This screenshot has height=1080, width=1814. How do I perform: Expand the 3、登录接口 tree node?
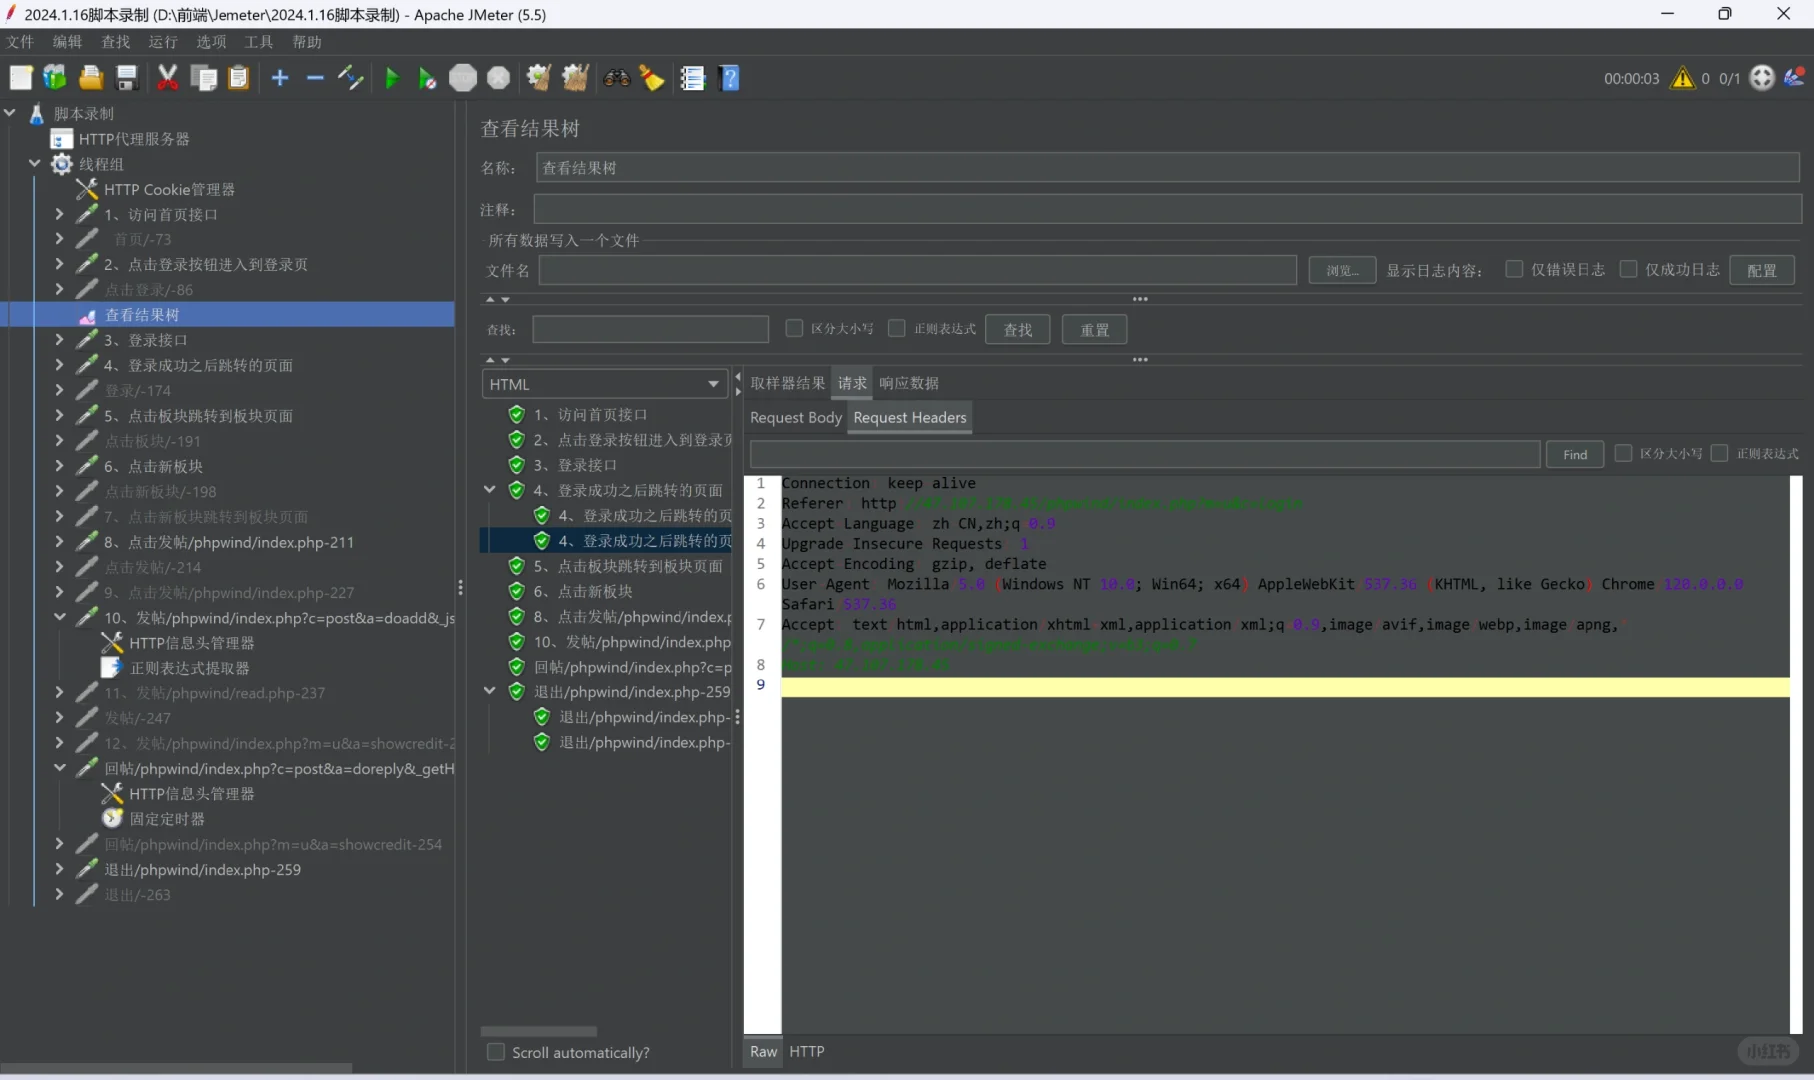click(x=60, y=340)
